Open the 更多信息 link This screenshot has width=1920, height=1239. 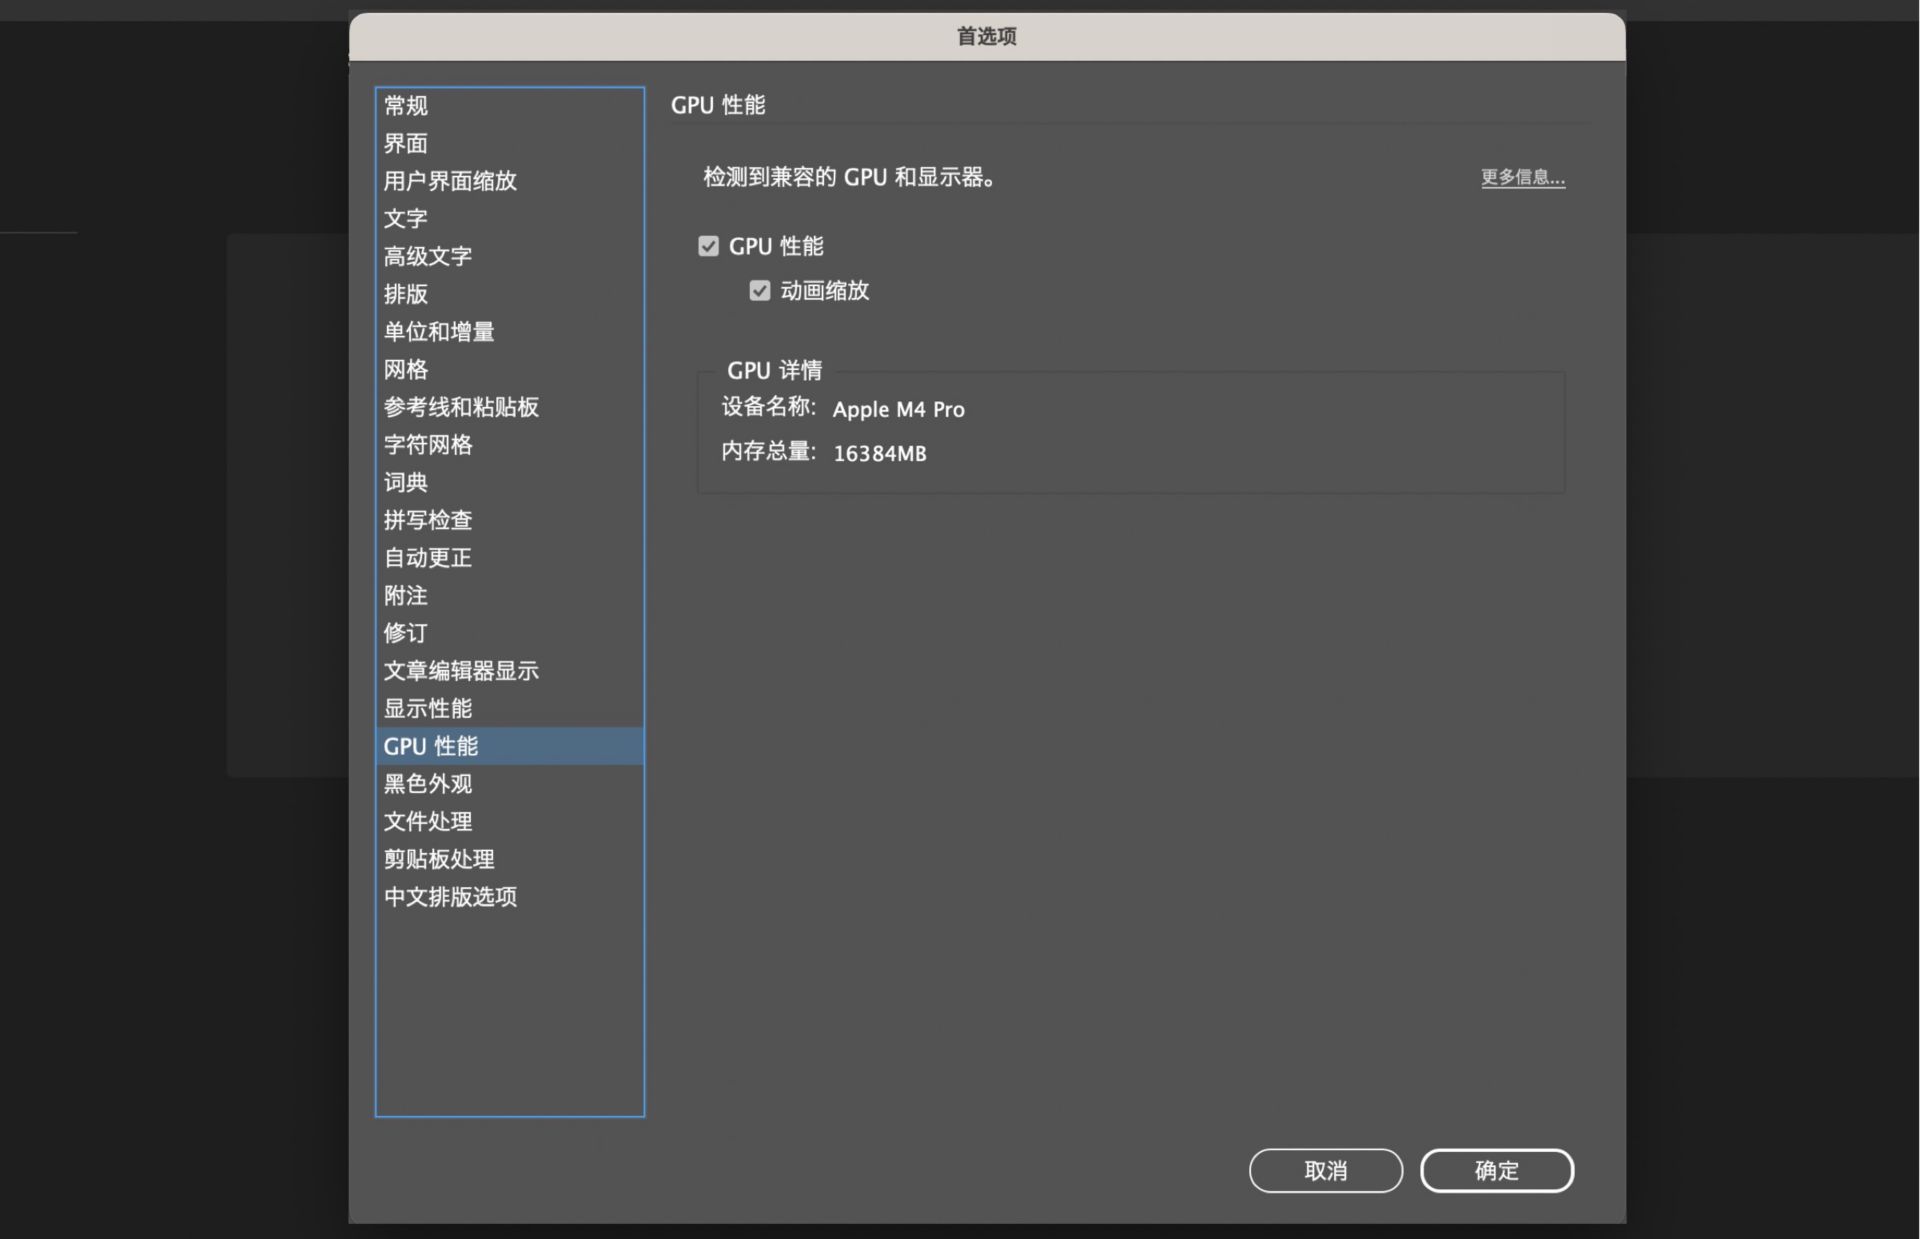[x=1521, y=177]
